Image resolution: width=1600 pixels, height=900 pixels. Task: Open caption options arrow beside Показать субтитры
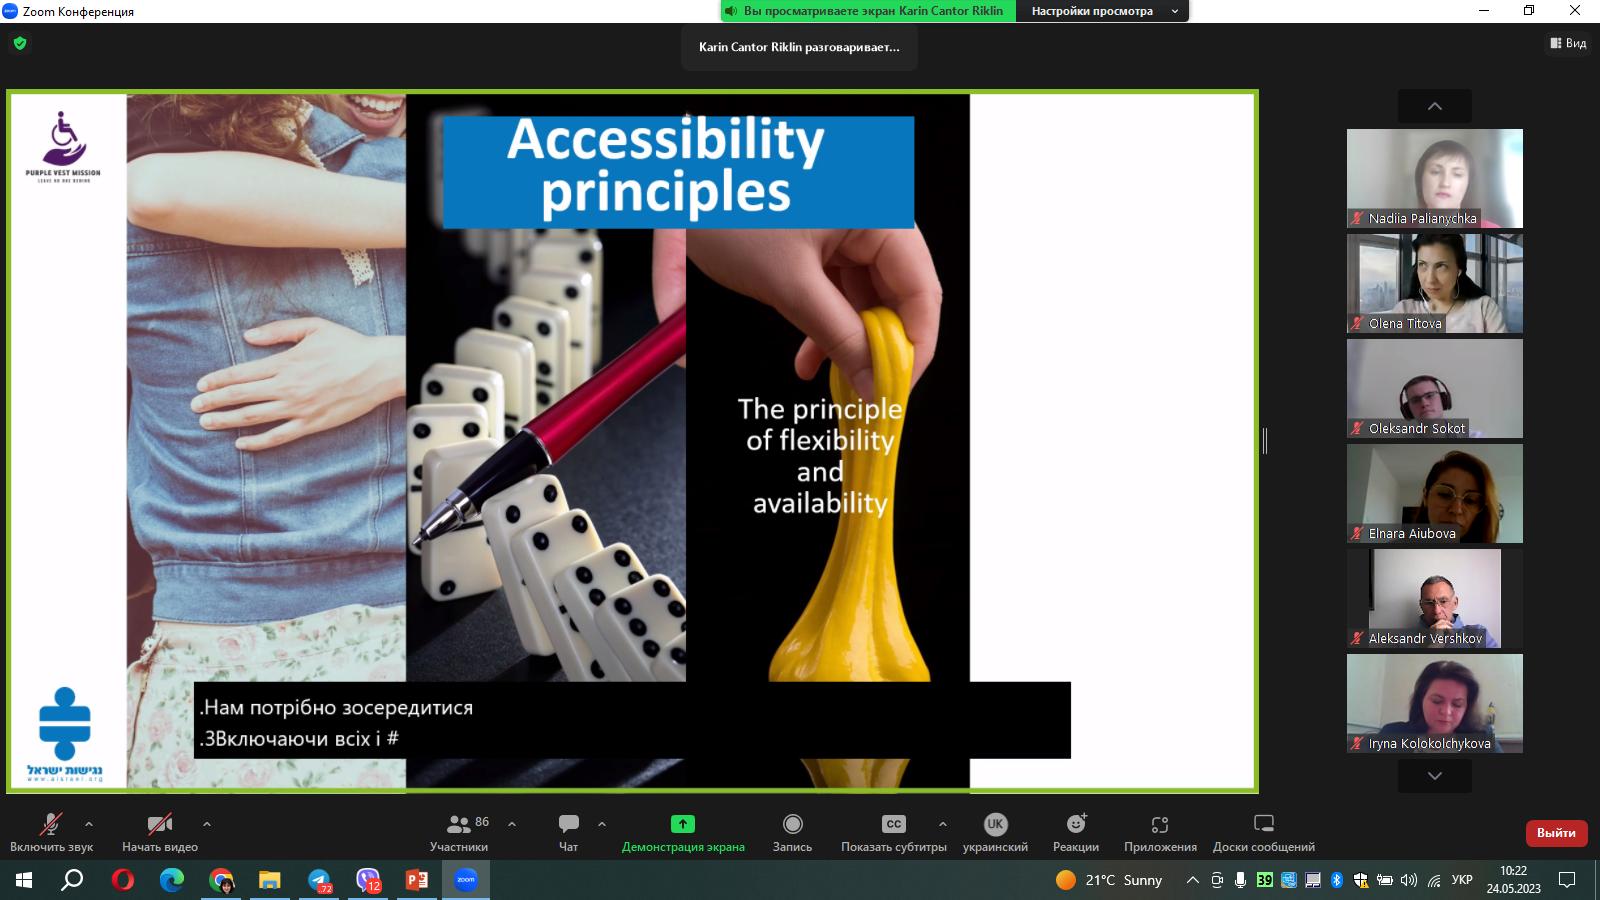[x=942, y=824]
